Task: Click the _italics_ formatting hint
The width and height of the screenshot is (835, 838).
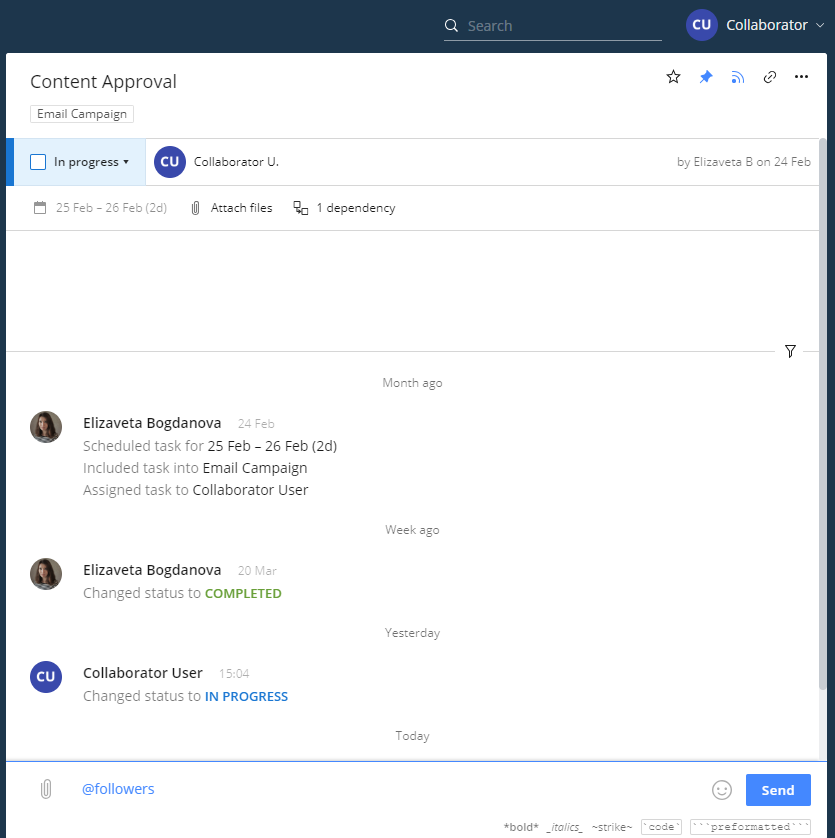Action: (x=565, y=827)
